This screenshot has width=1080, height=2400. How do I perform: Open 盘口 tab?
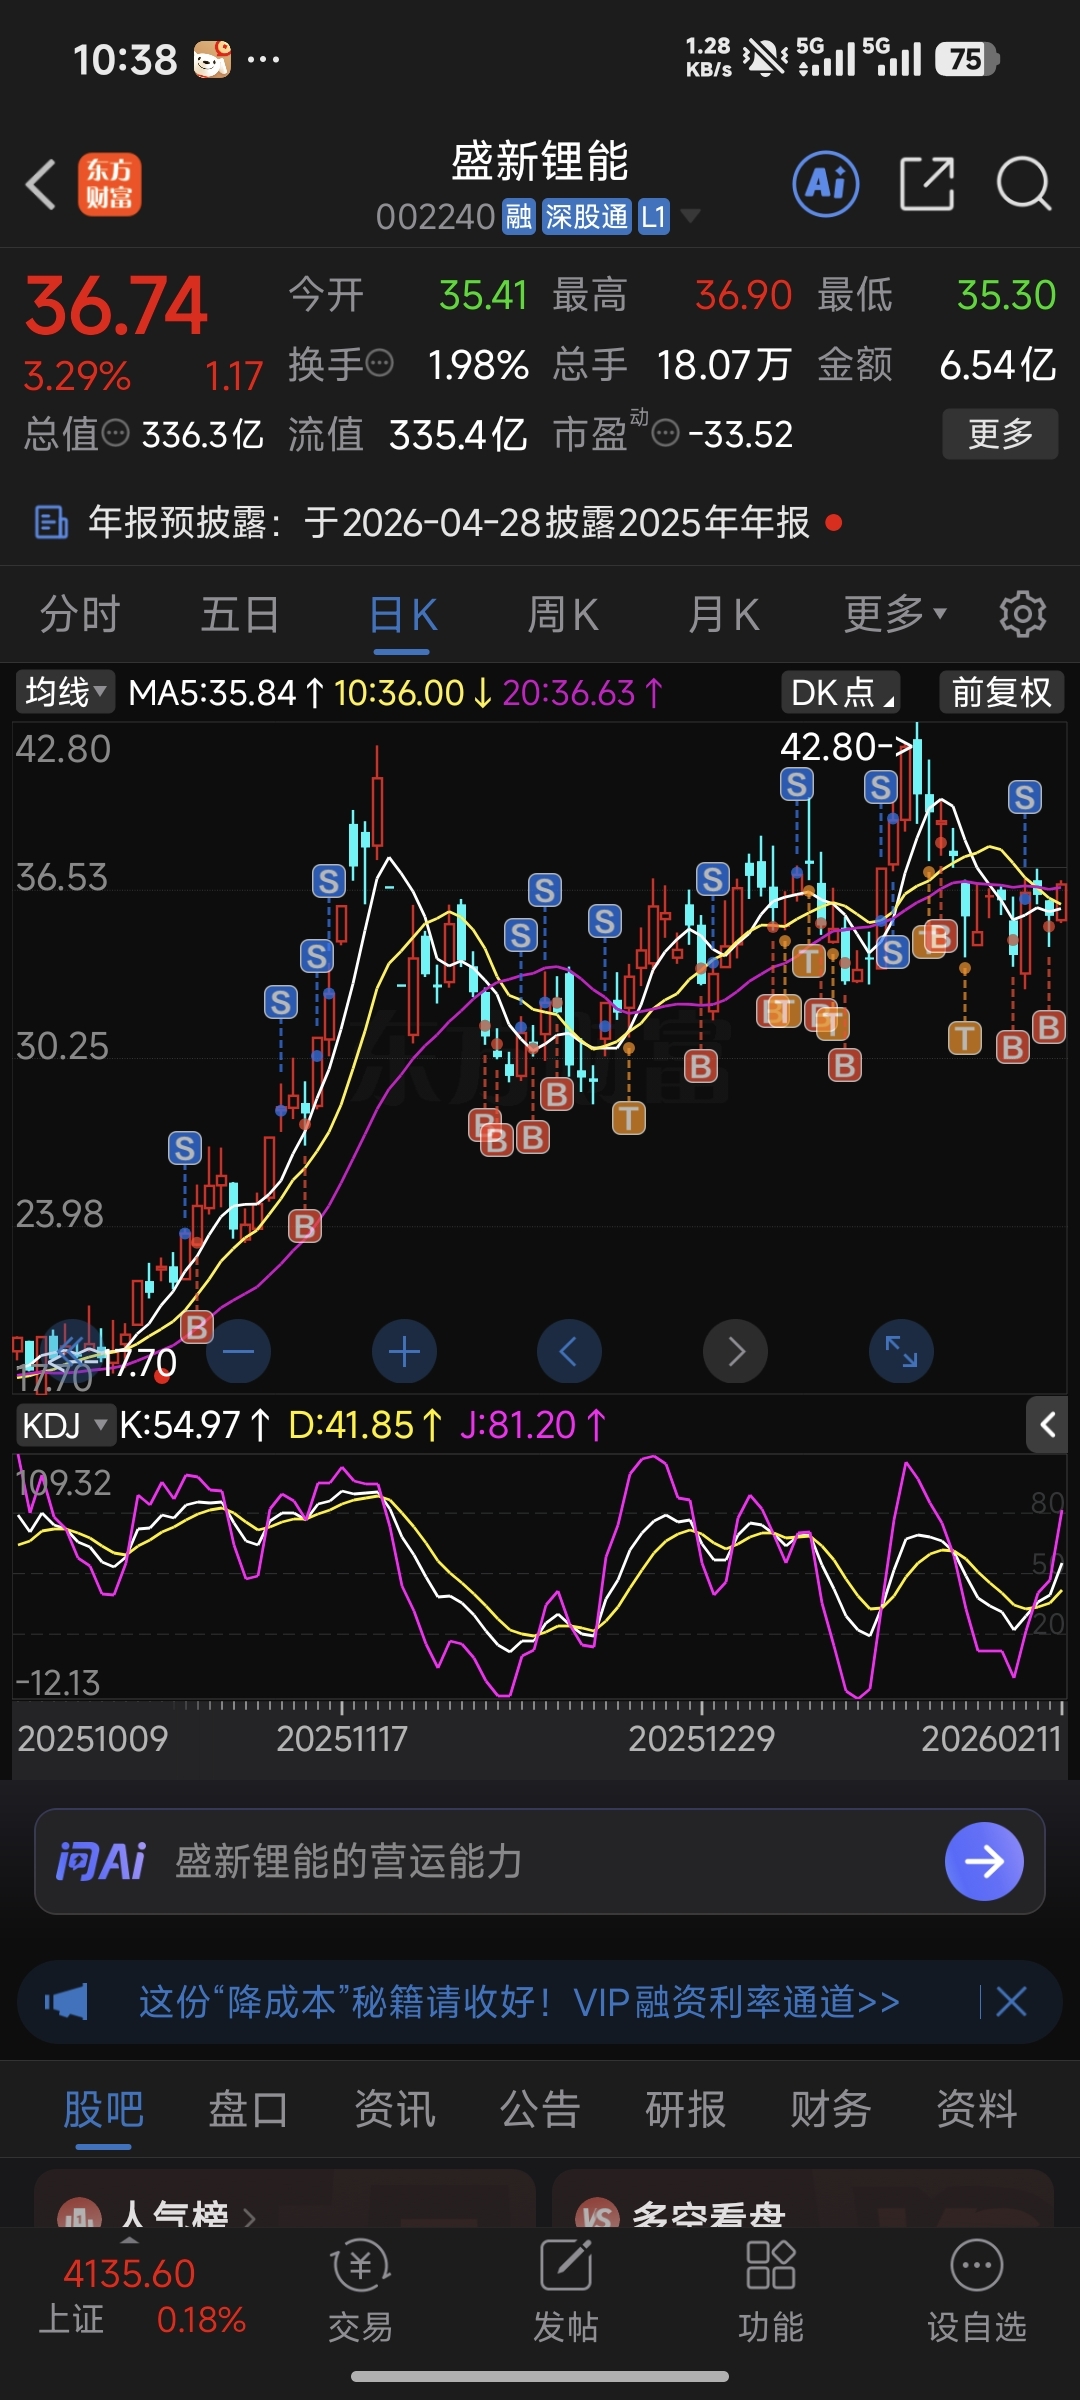coord(248,2110)
